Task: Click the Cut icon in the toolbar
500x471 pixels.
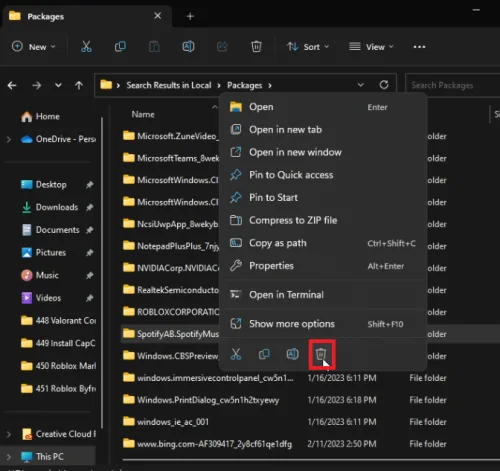Action: click(86, 47)
